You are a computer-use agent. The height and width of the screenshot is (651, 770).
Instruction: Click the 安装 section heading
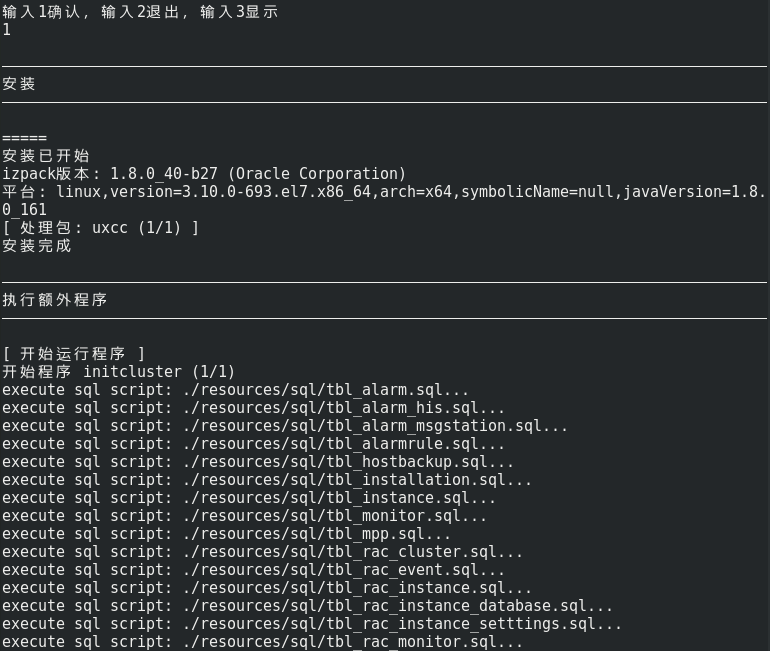point(19,84)
